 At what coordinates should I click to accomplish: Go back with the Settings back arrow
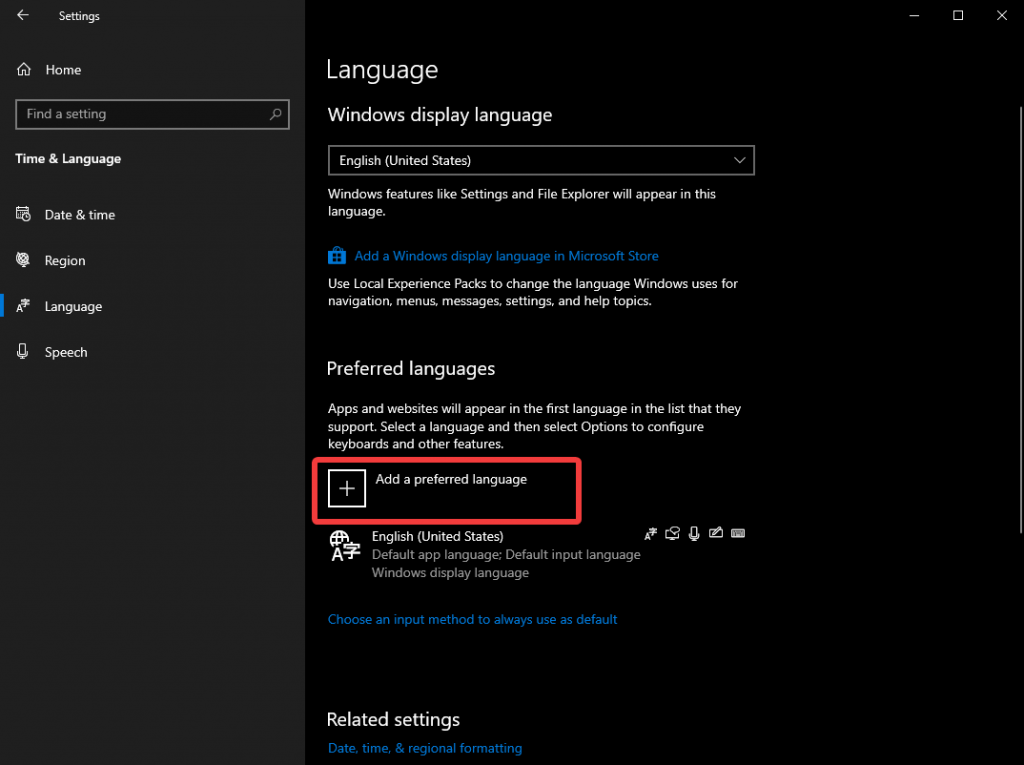pos(23,15)
